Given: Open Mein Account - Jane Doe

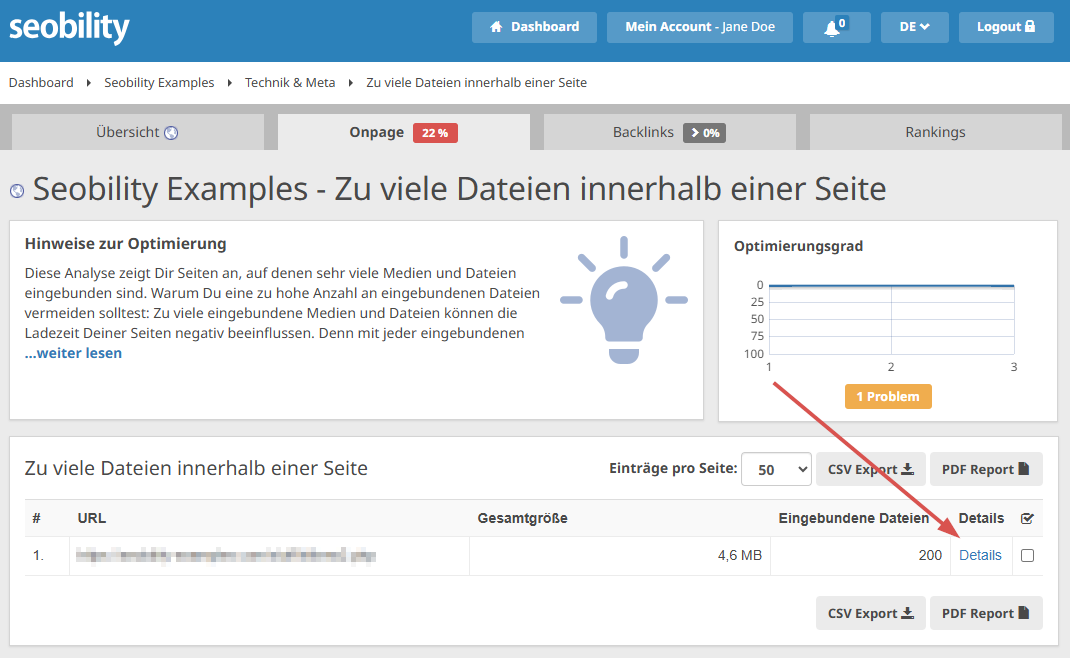Looking at the screenshot, I should 699,27.
